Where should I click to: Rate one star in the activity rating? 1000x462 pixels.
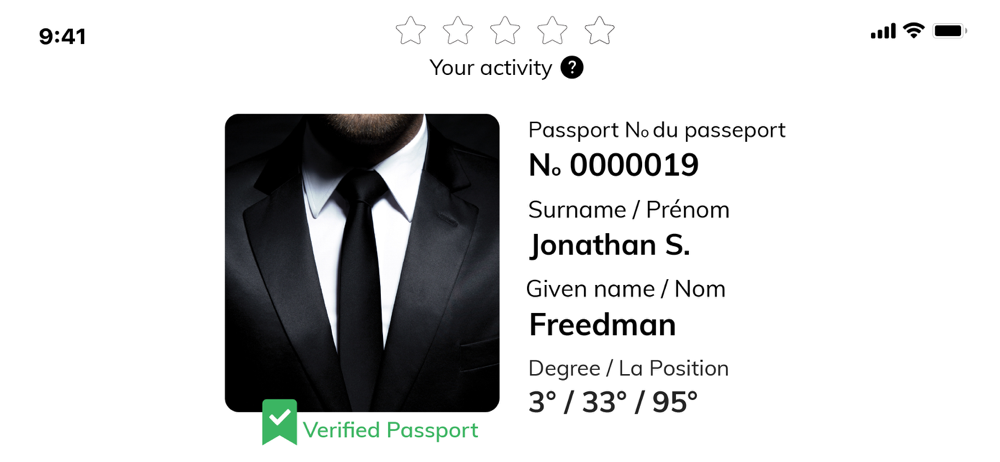[x=410, y=31]
